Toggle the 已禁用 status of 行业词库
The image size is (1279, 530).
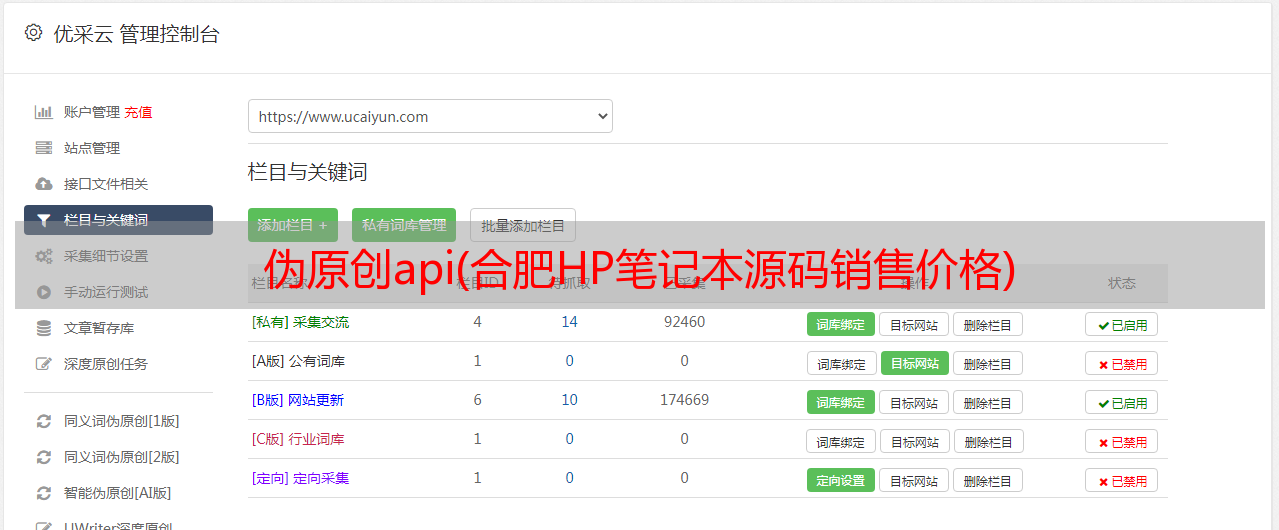pyautogui.click(x=1122, y=441)
